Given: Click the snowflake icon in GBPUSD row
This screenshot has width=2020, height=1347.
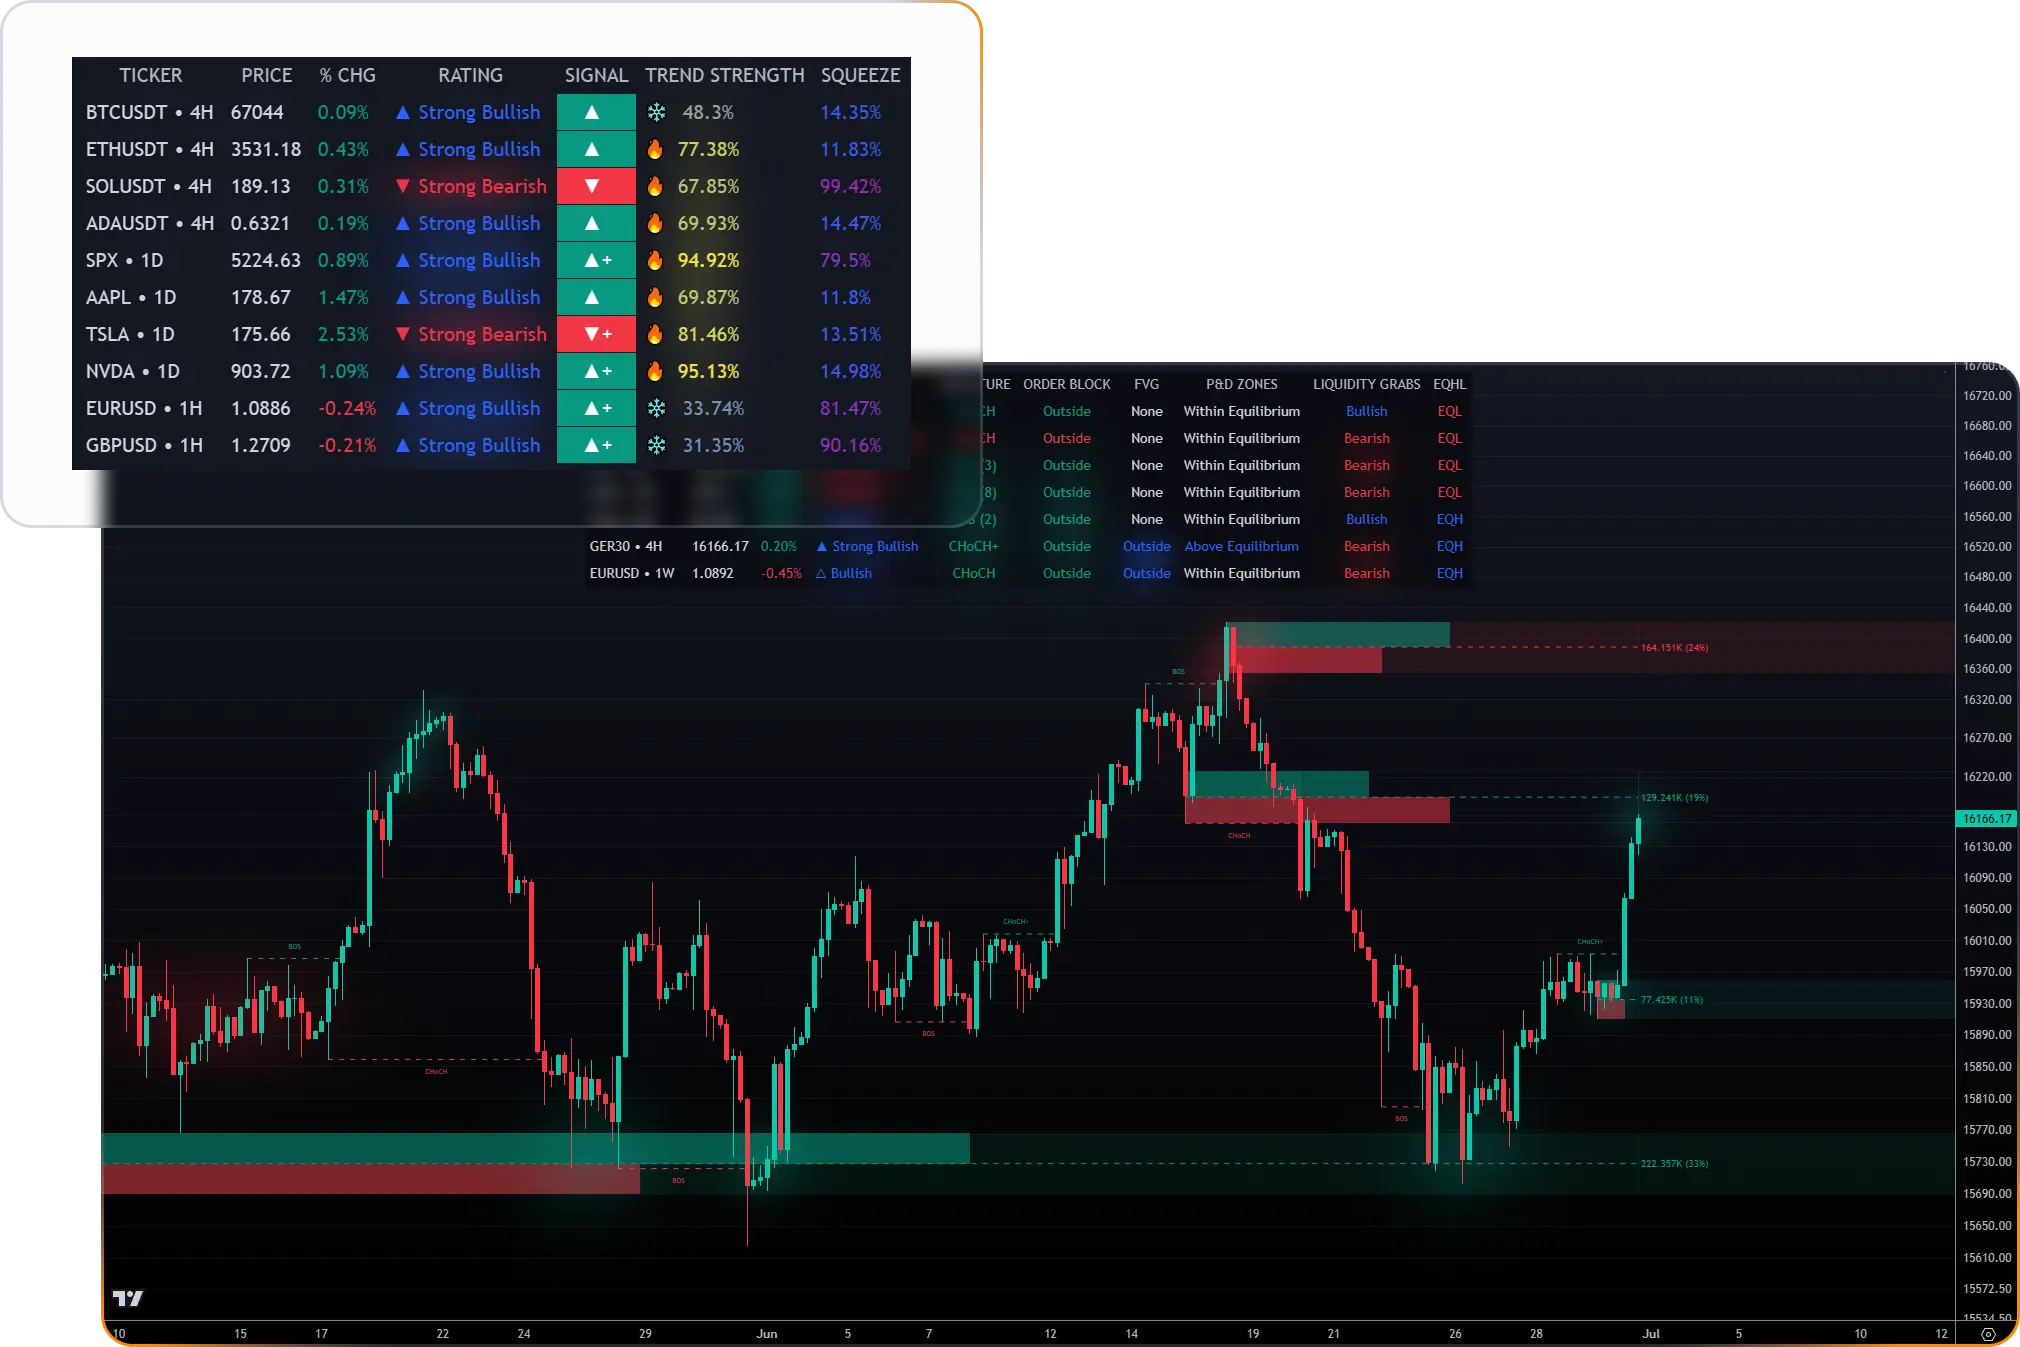Looking at the screenshot, I should click(656, 446).
